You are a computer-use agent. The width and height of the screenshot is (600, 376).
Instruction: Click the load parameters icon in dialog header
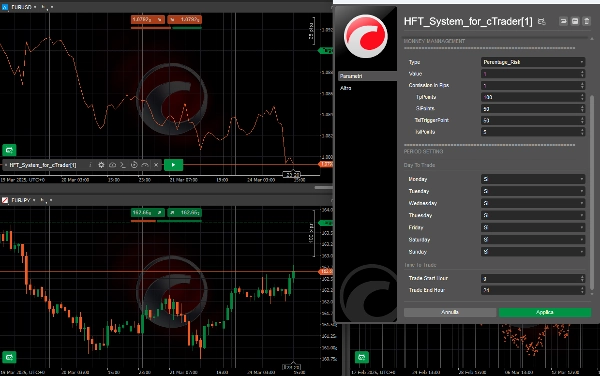click(x=563, y=21)
